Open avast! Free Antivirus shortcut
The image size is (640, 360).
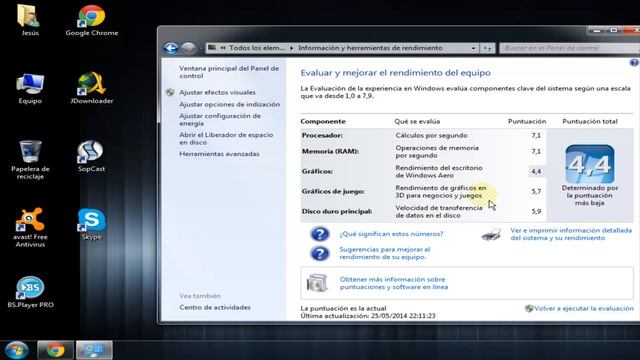[30, 227]
